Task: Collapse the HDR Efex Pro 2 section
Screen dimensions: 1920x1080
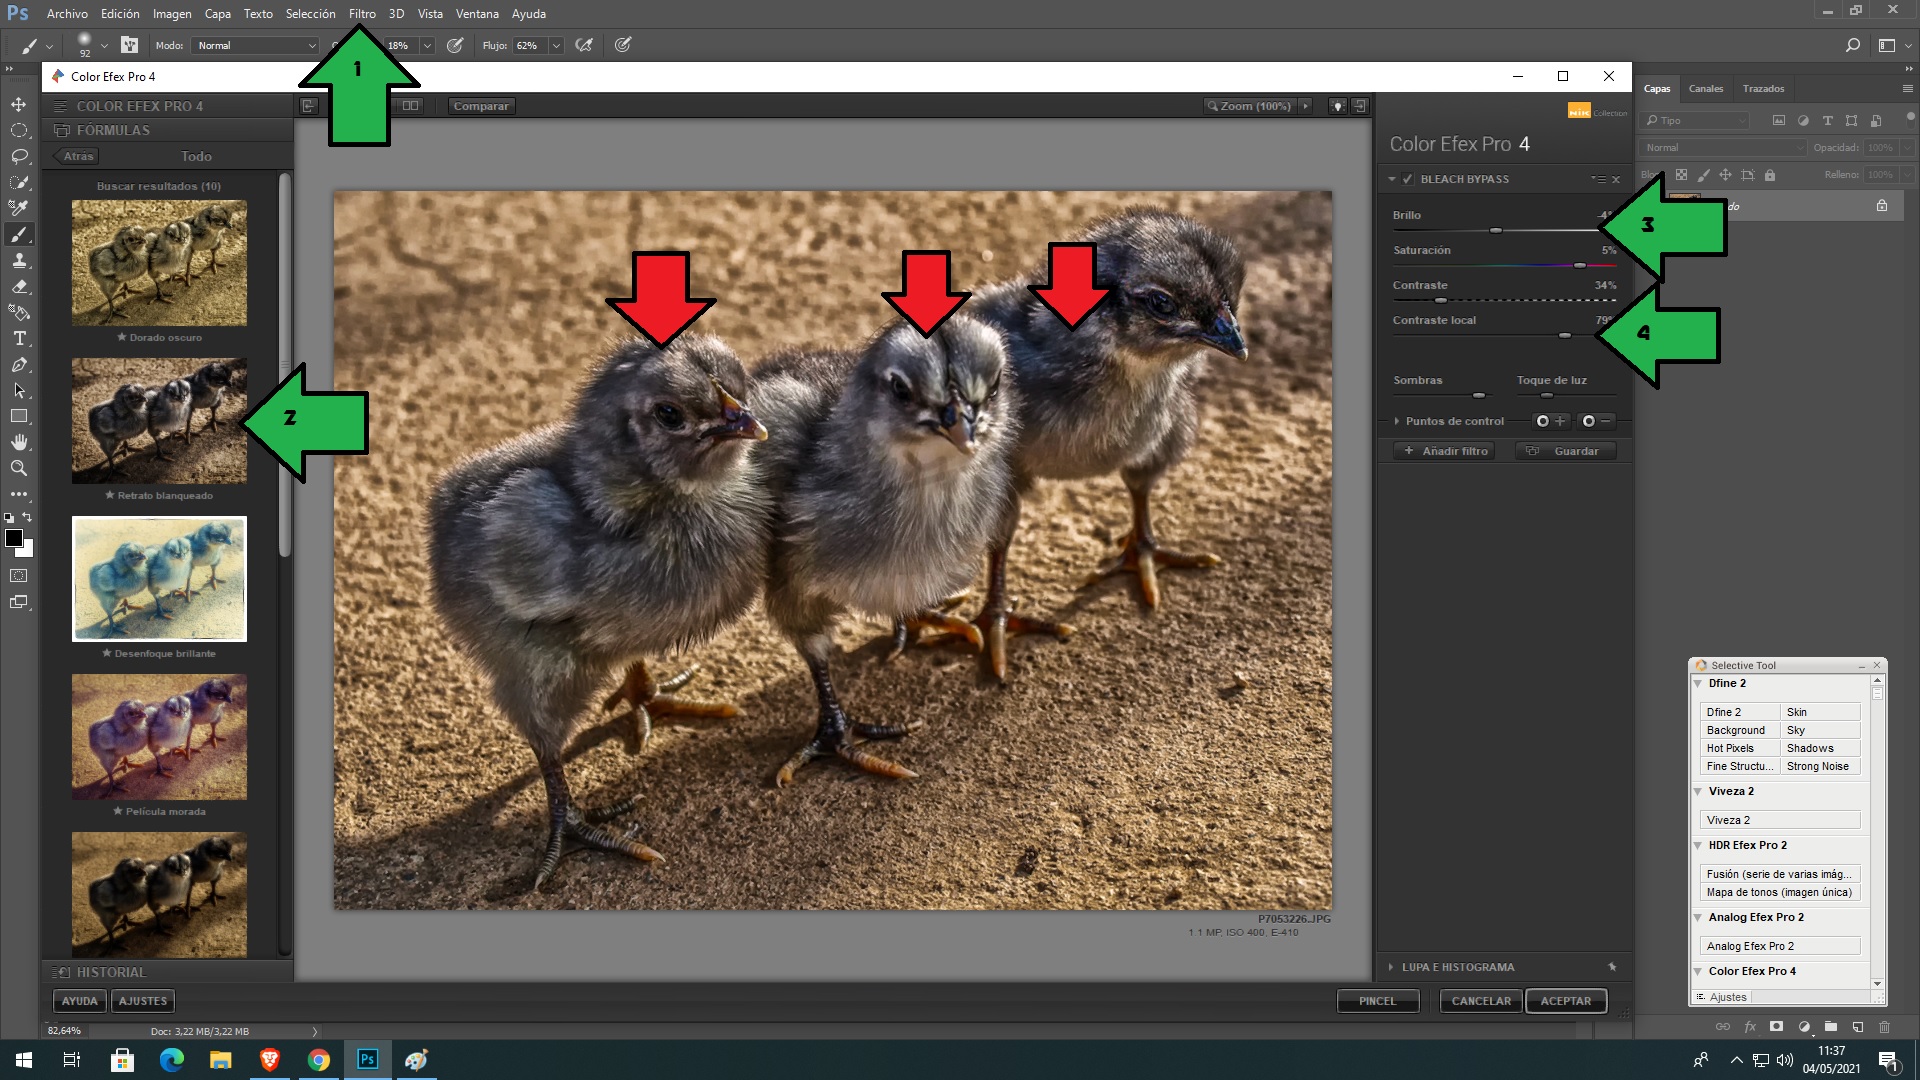Action: pos(1698,846)
